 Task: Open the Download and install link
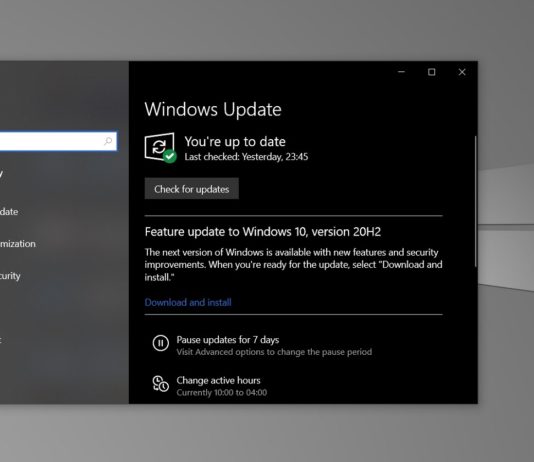(188, 302)
